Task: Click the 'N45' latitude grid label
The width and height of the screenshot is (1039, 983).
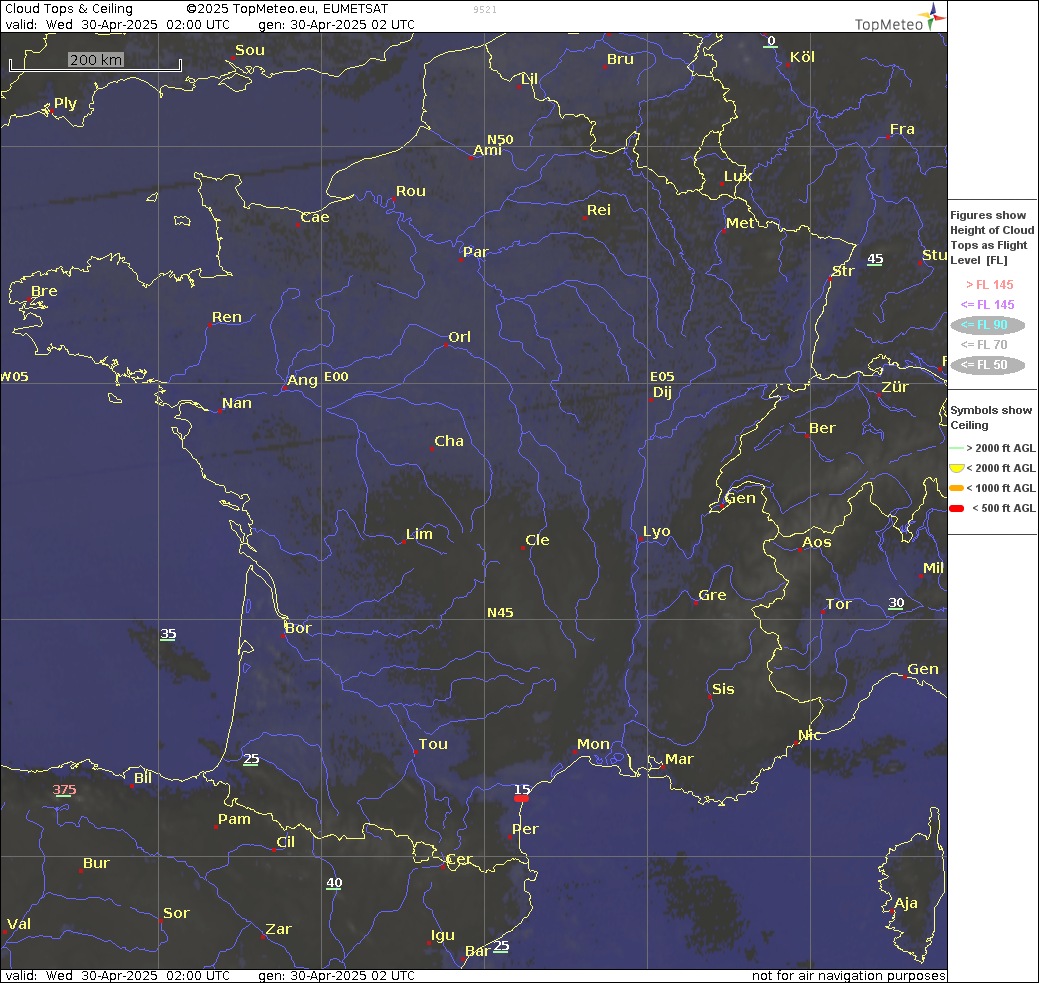Action: pos(500,612)
